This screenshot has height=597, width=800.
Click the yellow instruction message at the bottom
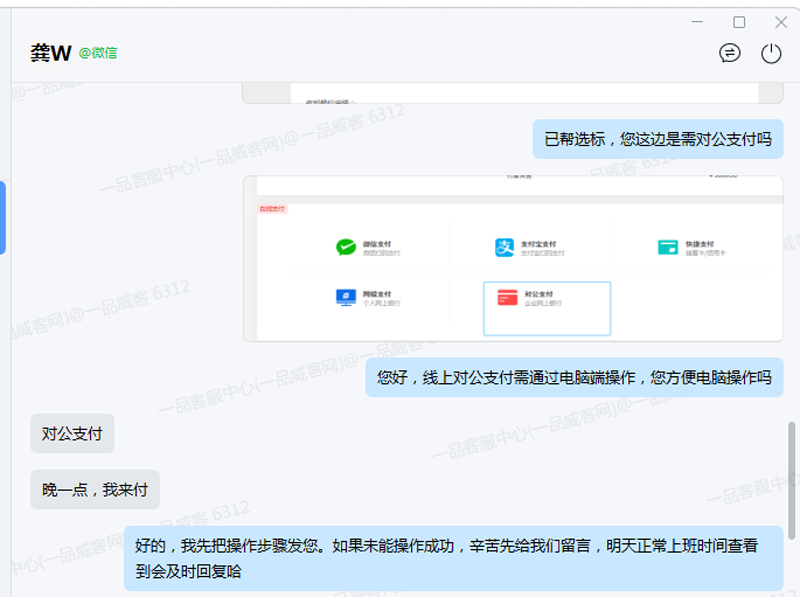448,556
